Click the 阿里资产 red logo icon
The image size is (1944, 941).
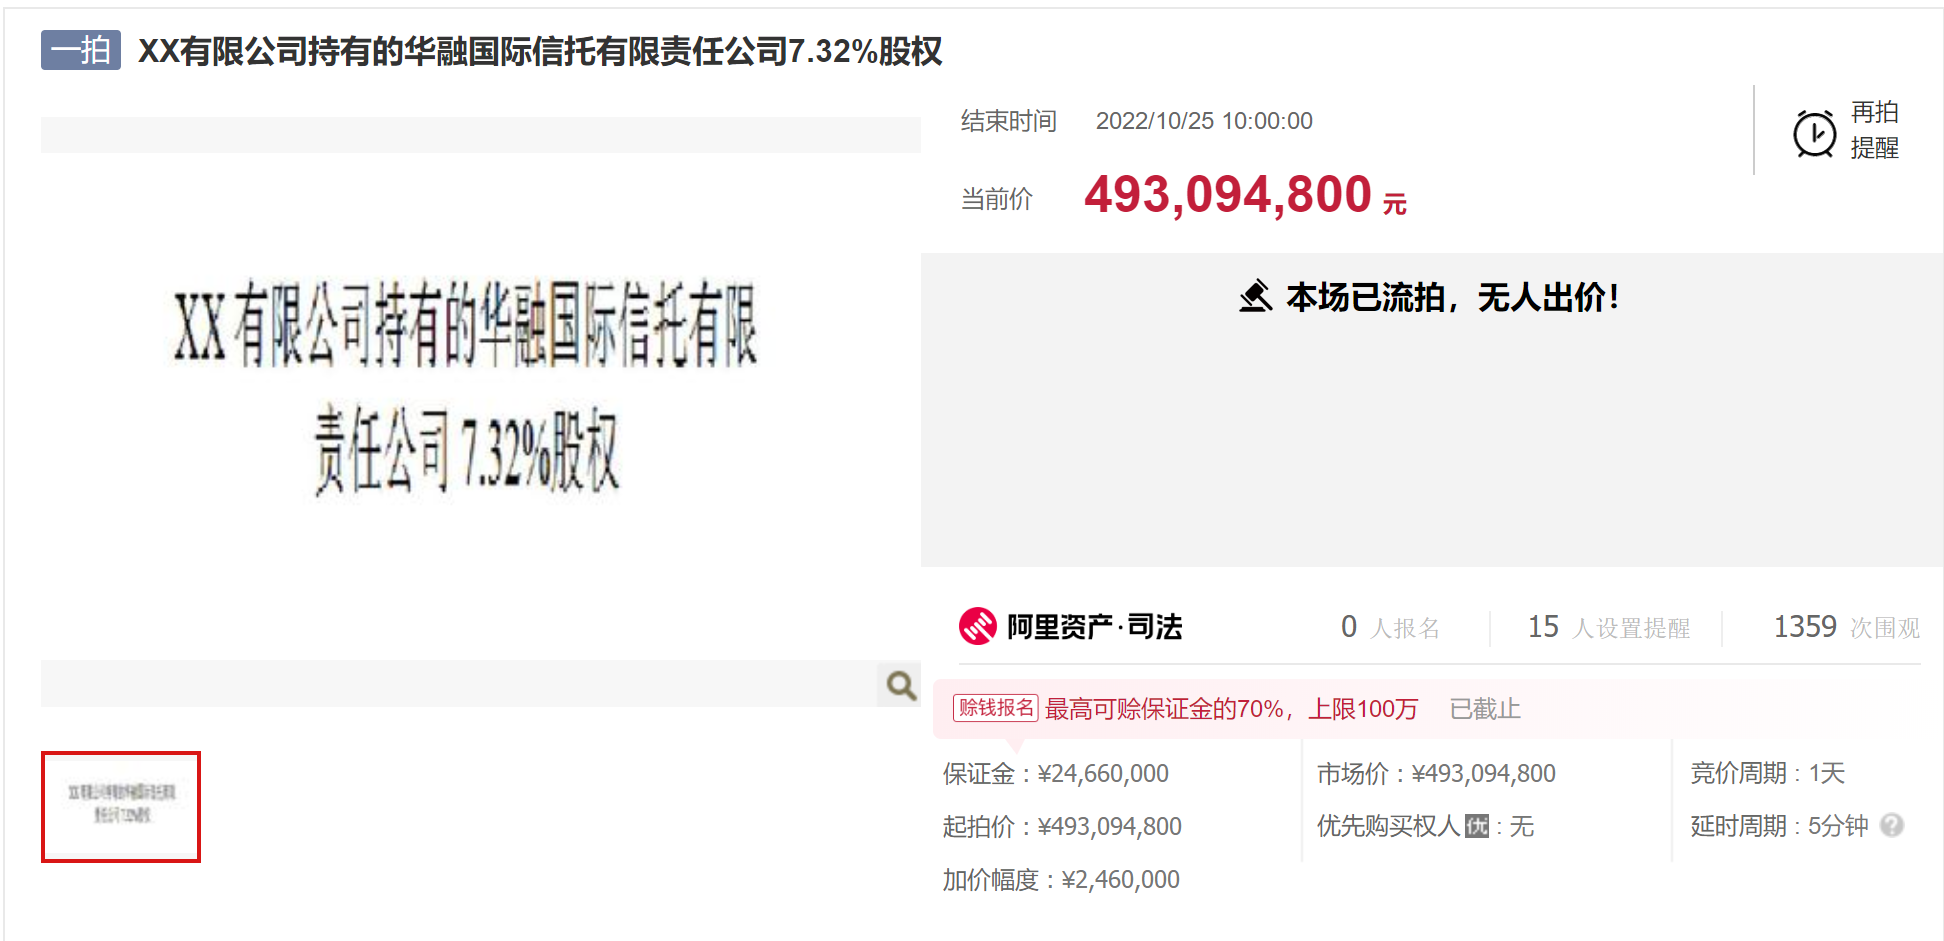coord(977,626)
